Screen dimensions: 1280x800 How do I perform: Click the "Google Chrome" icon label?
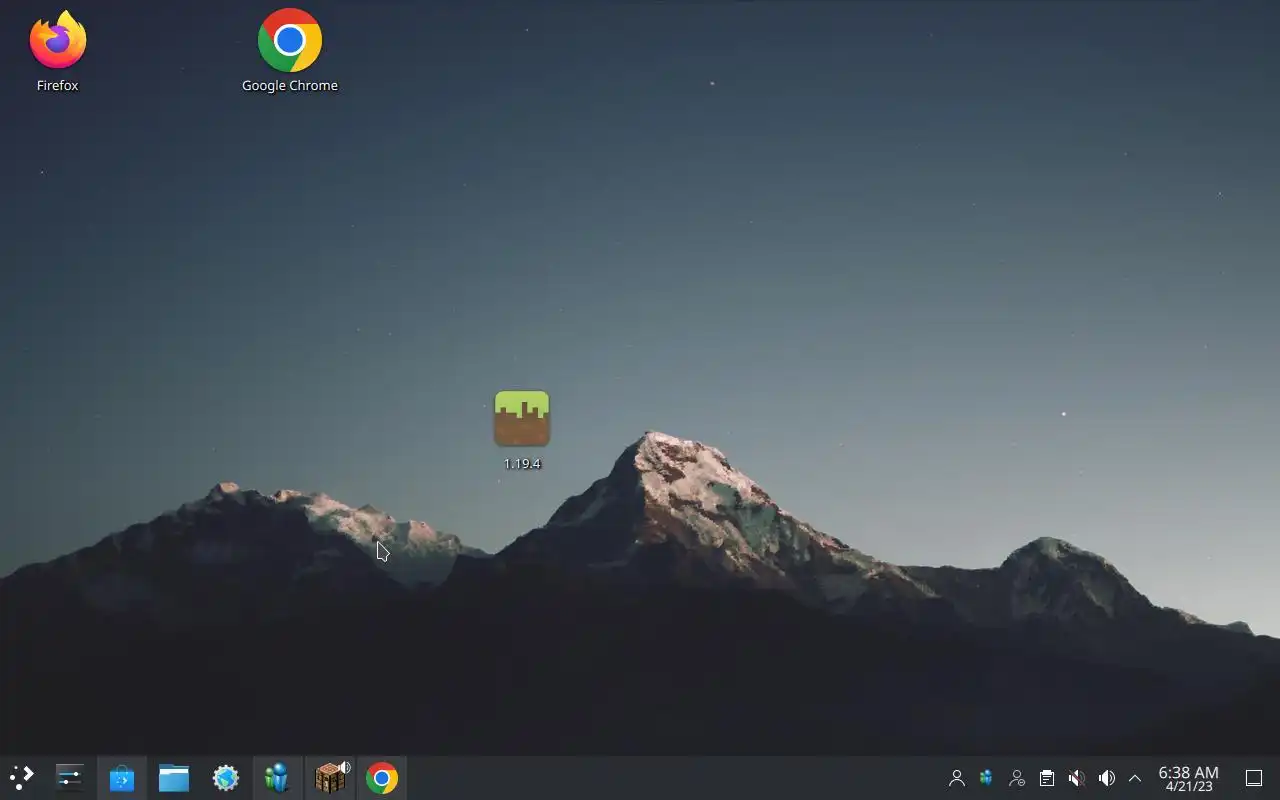[290, 86]
